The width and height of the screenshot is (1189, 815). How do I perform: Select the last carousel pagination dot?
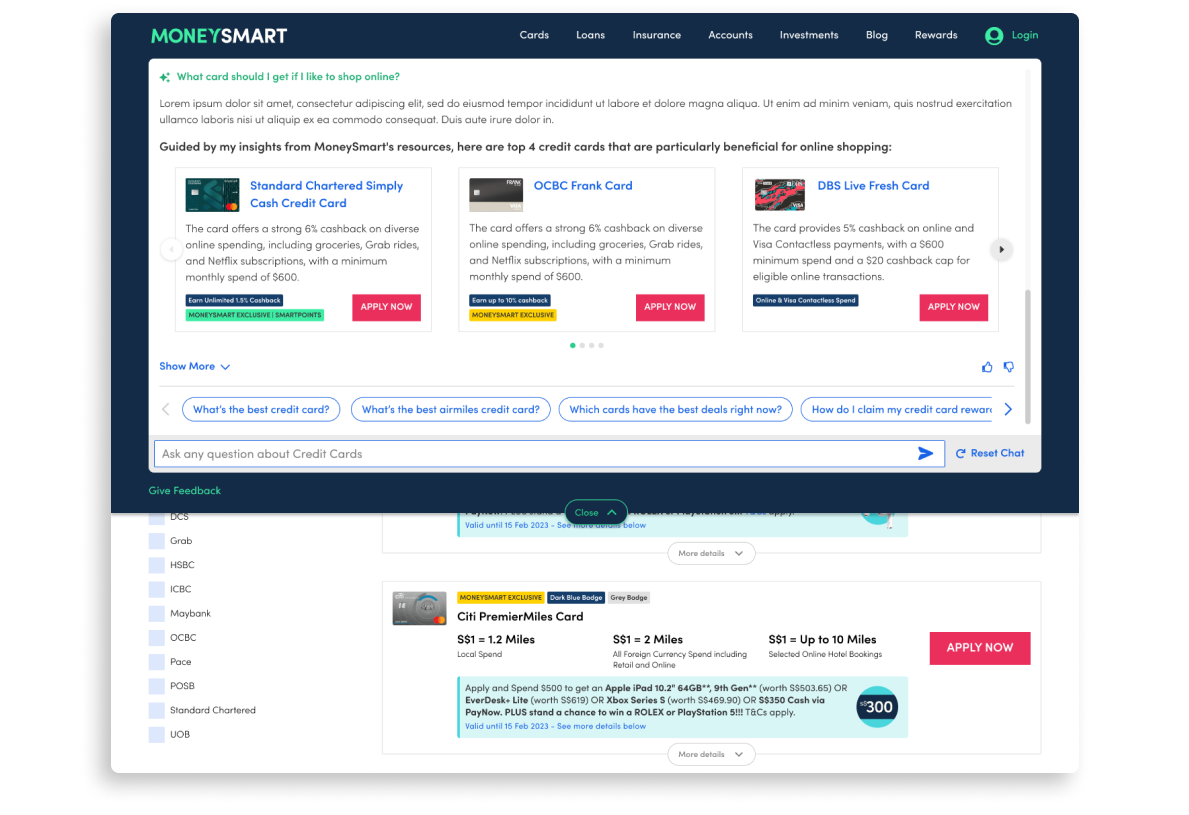coord(601,346)
